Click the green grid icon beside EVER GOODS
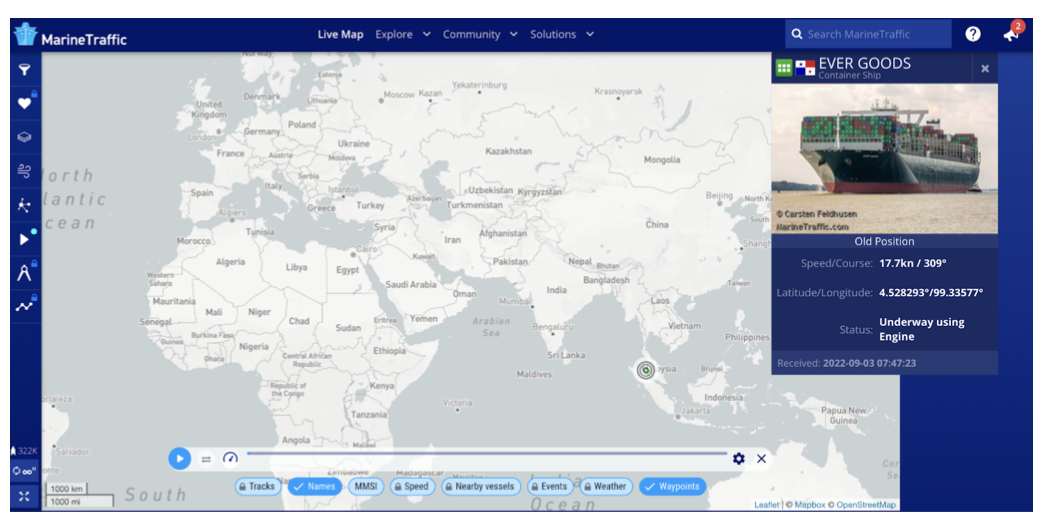Viewport: 1038px width, 518px height. coord(784,67)
